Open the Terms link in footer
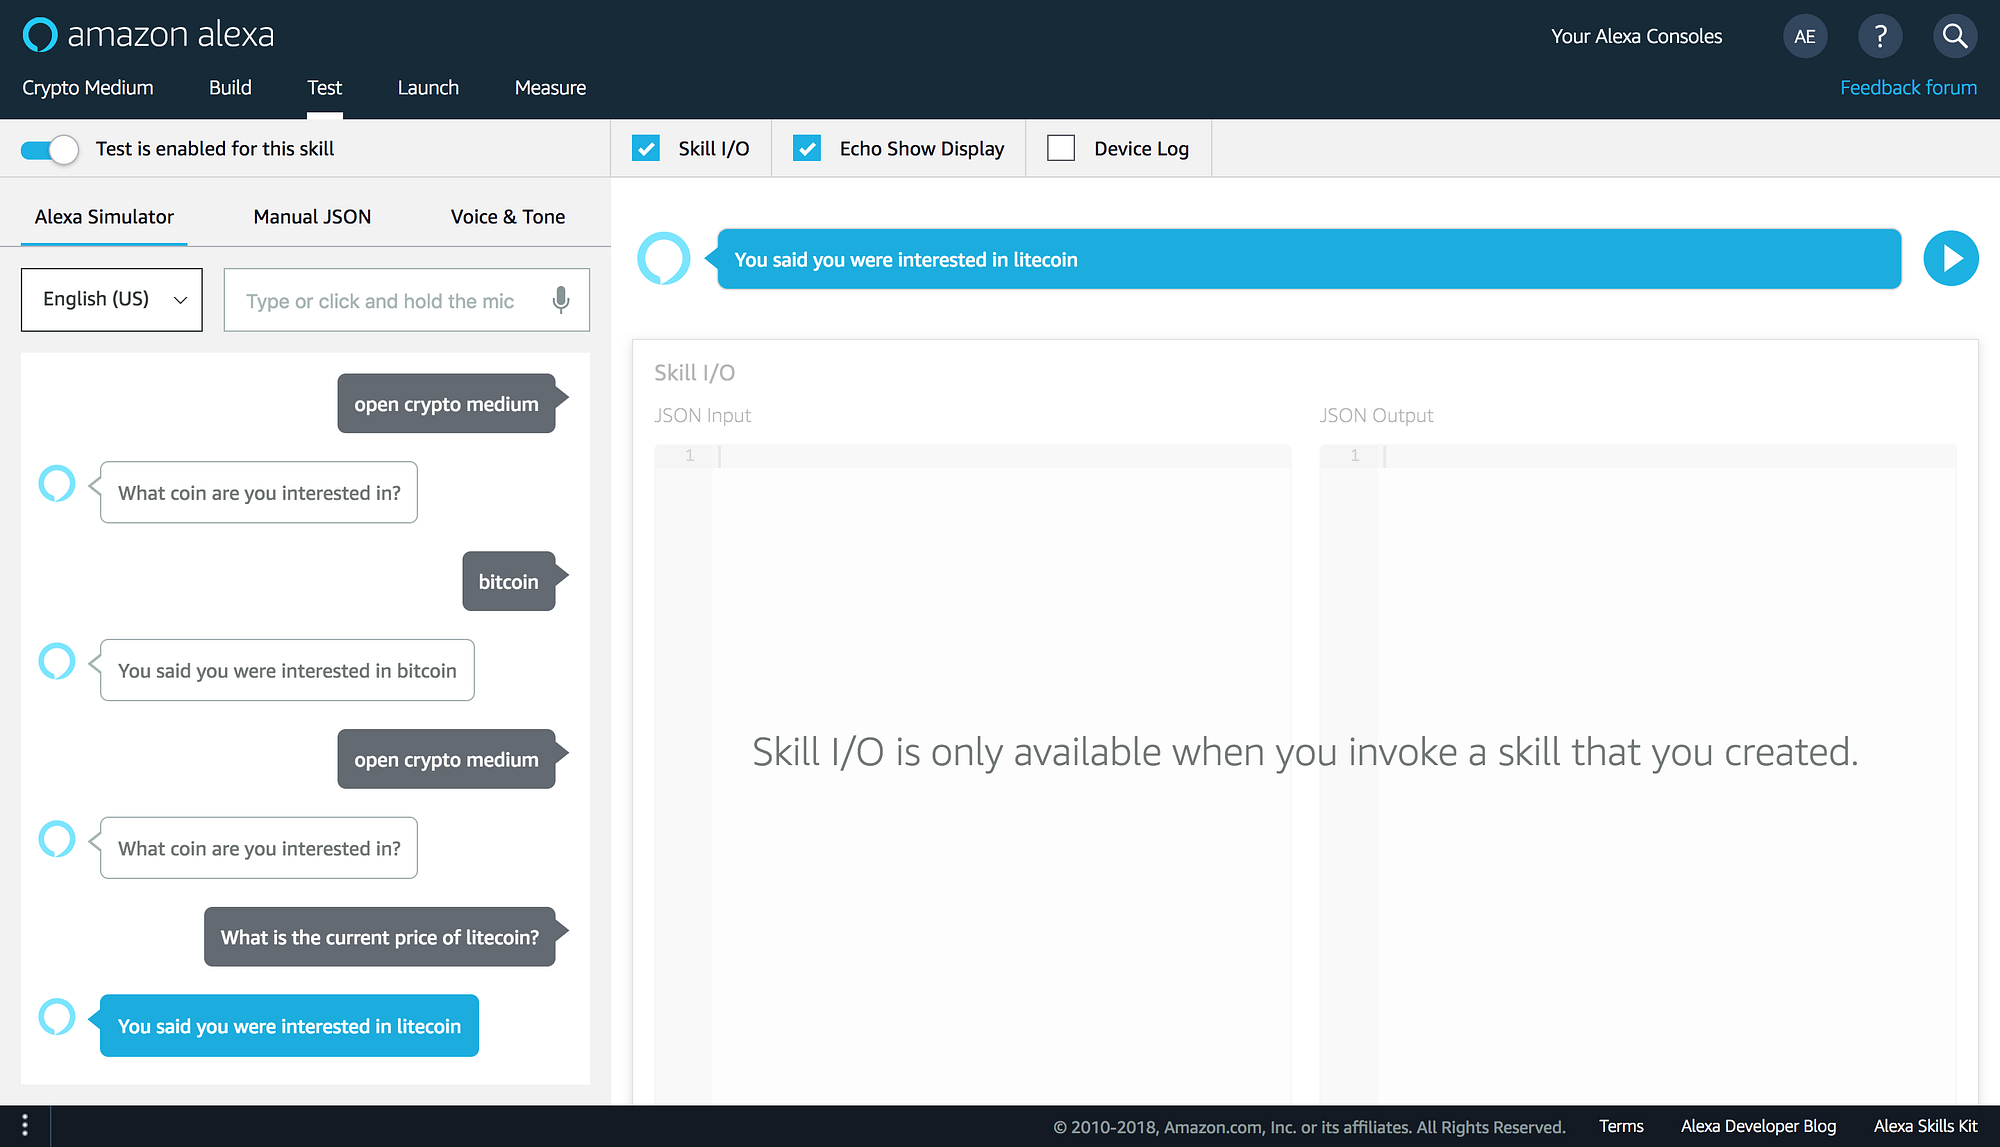 1621,1126
